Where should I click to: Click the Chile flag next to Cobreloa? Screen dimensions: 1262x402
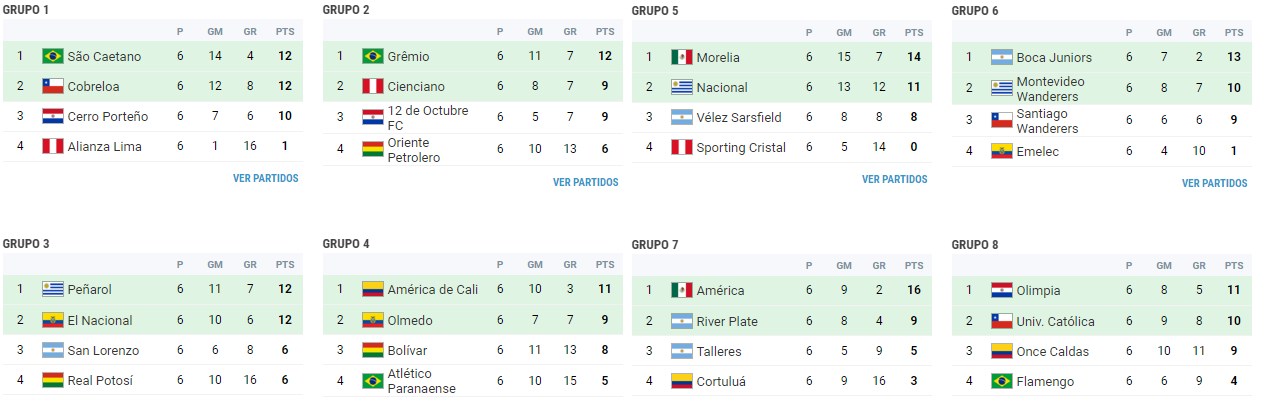tap(53, 87)
